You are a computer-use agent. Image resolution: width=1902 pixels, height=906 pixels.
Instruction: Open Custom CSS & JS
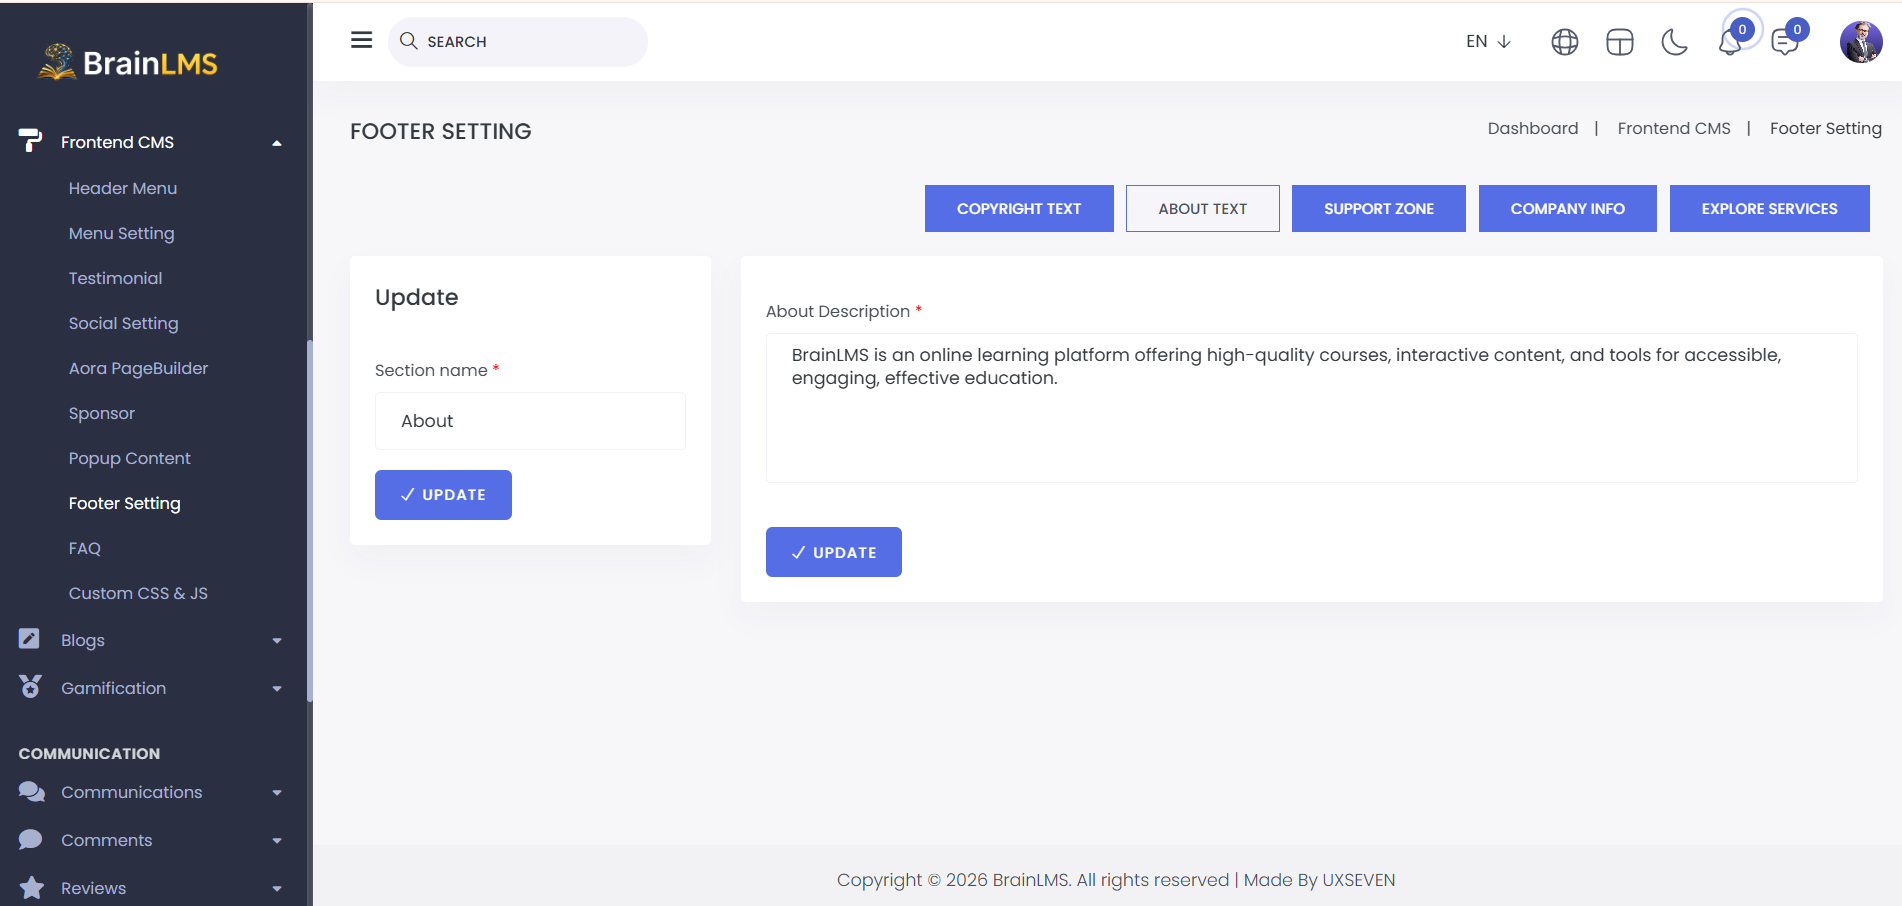point(138,593)
